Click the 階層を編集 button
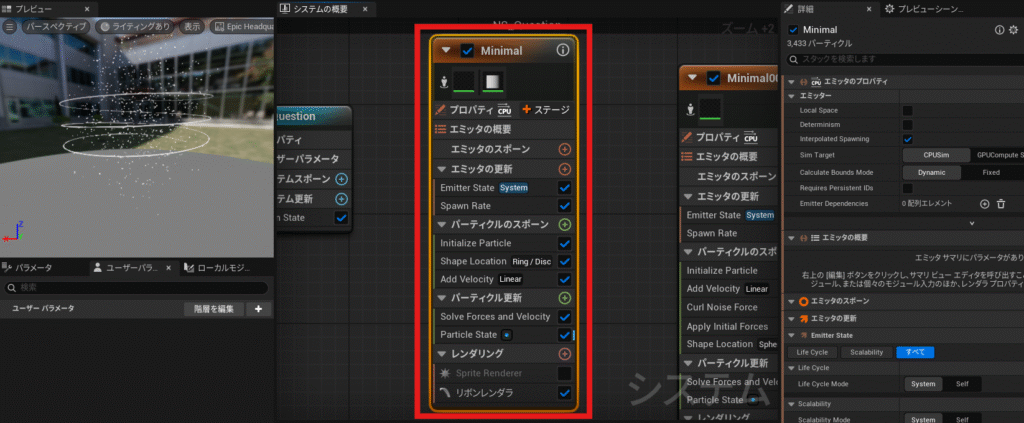 tap(214, 309)
